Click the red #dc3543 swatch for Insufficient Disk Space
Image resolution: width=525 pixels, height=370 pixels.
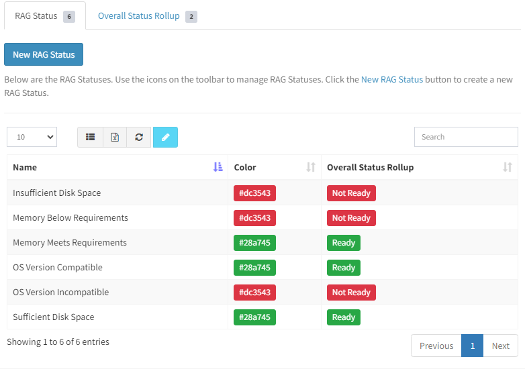[x=255, y=193]
